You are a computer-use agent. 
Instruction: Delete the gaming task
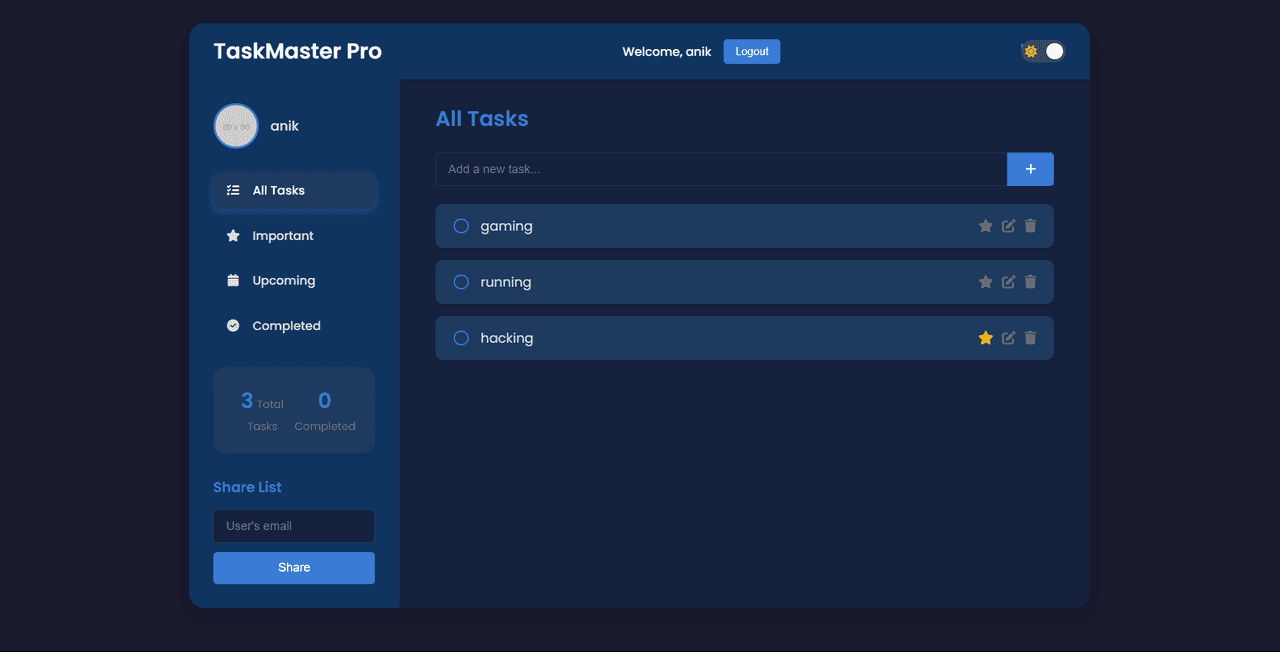[1030, 226]
